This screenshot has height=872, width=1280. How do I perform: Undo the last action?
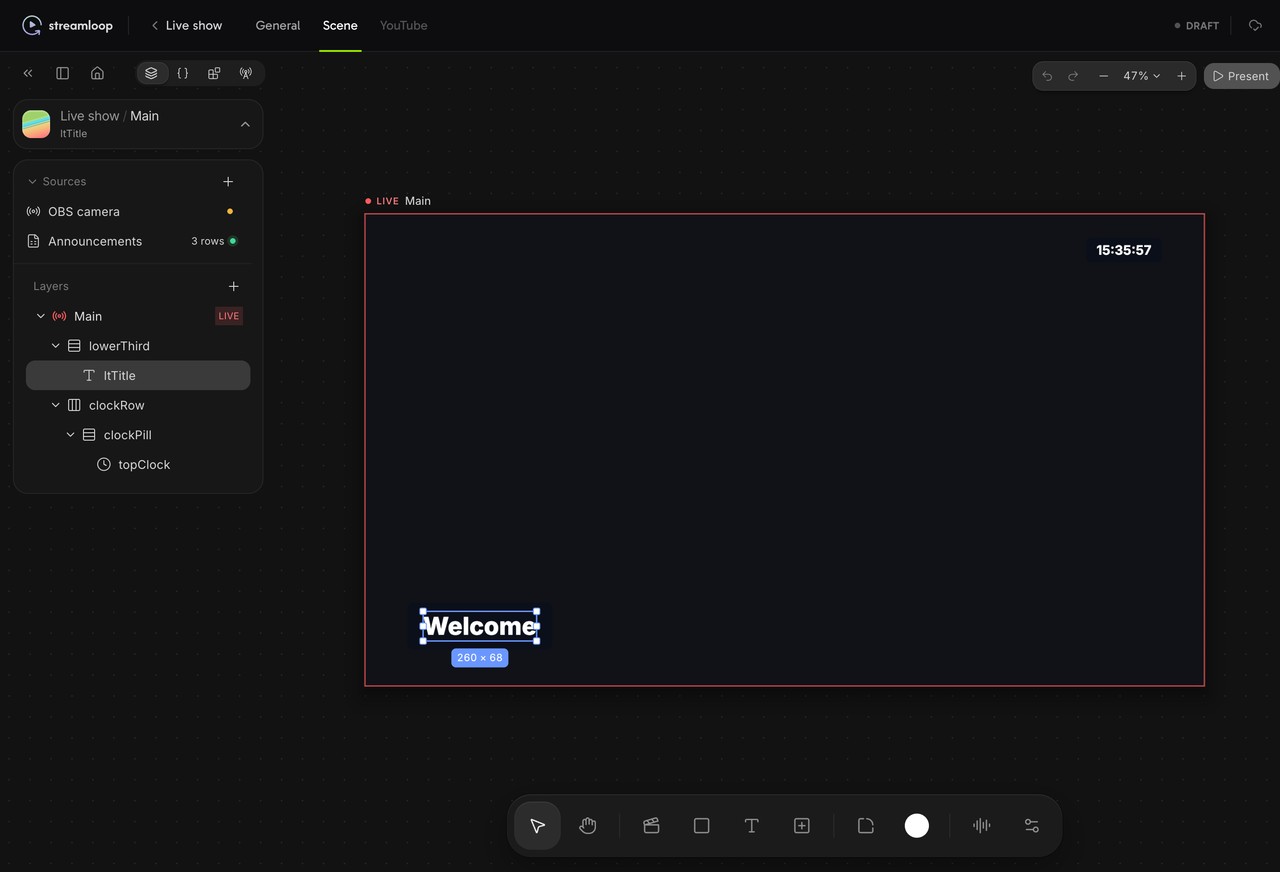(x=1047, y=76)
